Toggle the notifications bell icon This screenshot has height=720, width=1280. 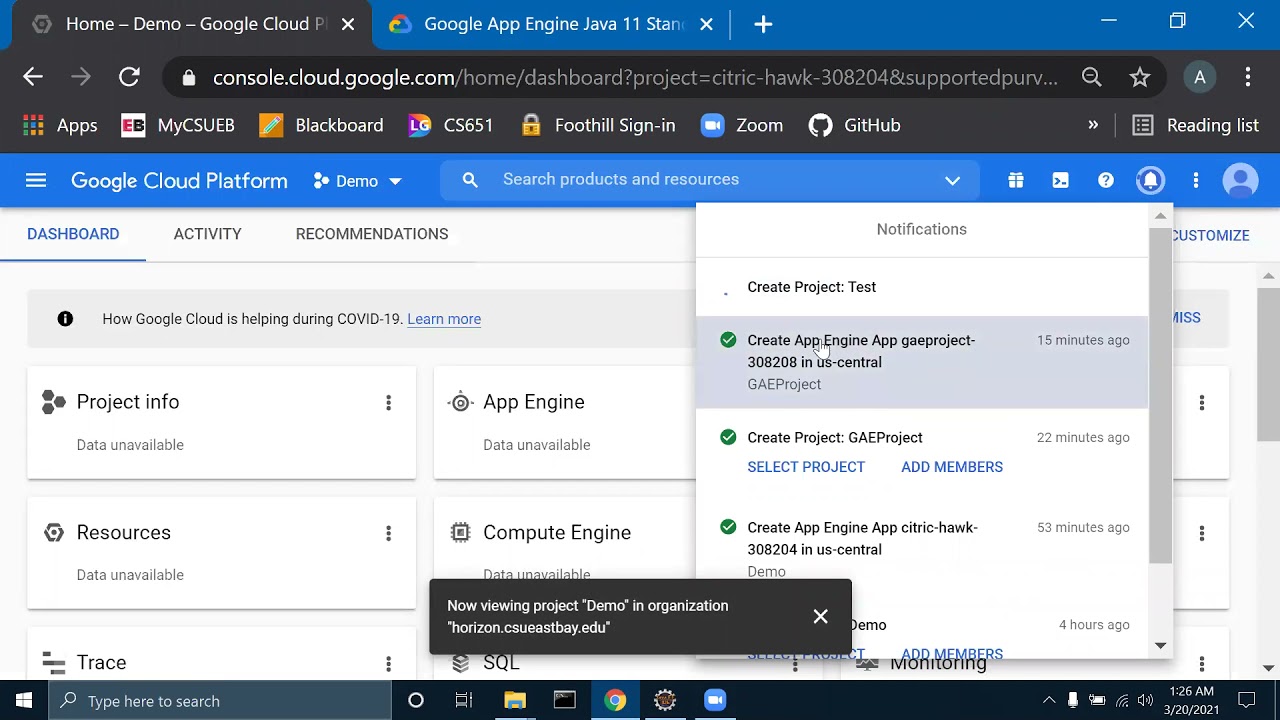(x=1150, y=180)
